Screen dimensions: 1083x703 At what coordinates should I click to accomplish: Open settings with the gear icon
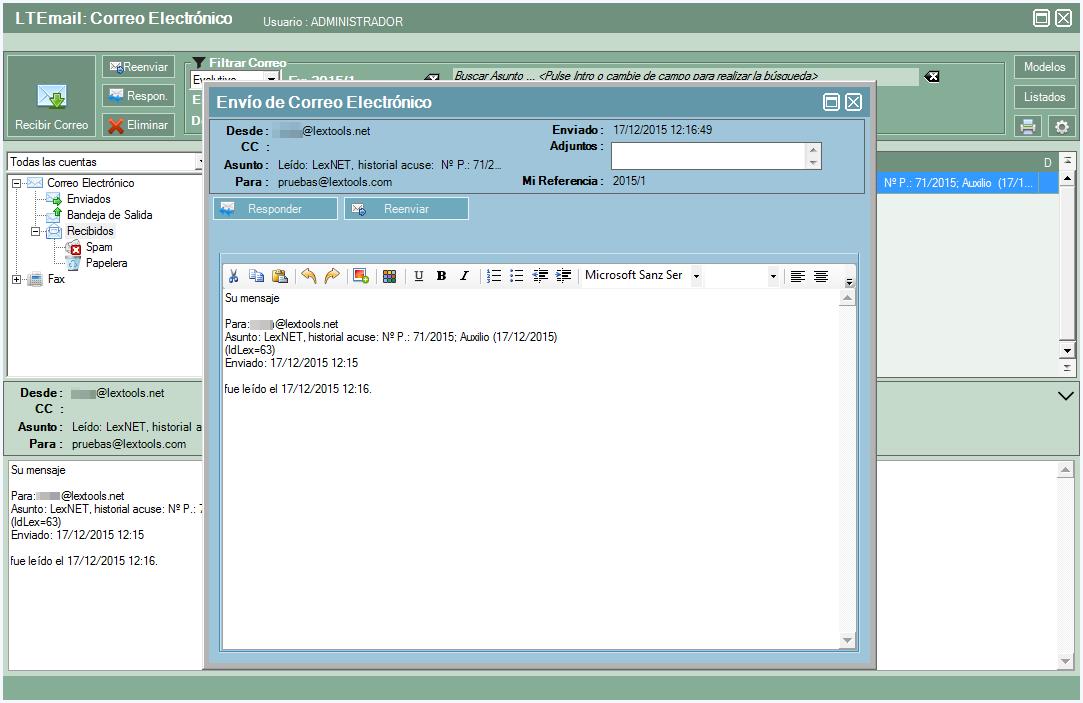click(1061, 126)
